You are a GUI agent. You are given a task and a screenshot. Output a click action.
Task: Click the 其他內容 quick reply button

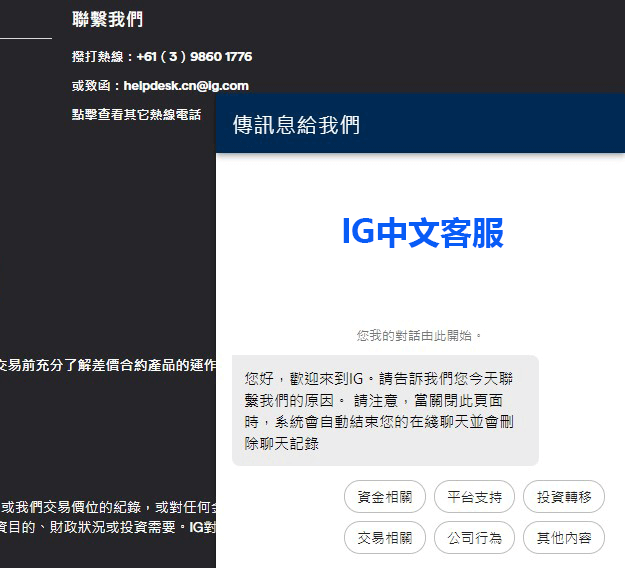point(564,538)
